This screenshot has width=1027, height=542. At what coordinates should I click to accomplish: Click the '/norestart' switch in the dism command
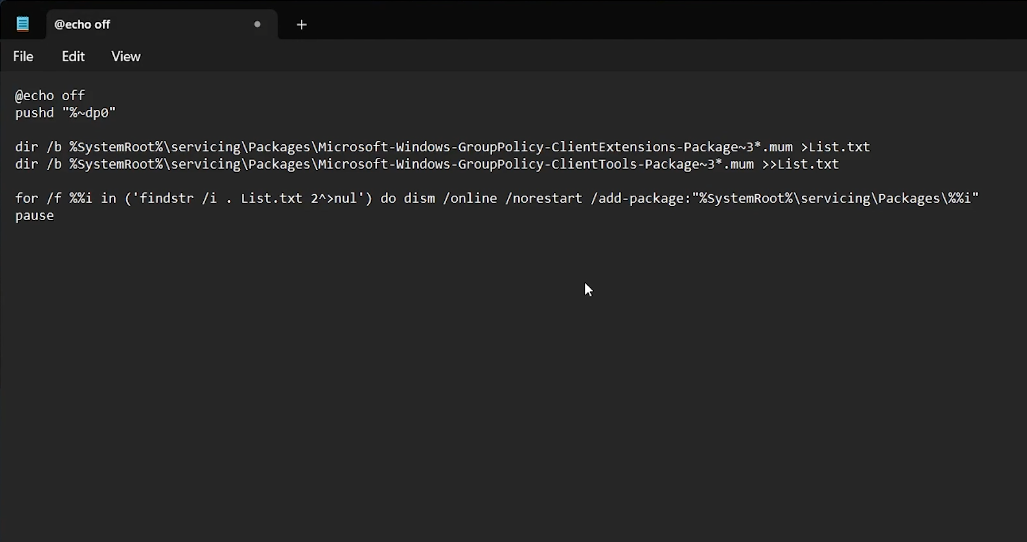tap(544, 198)
